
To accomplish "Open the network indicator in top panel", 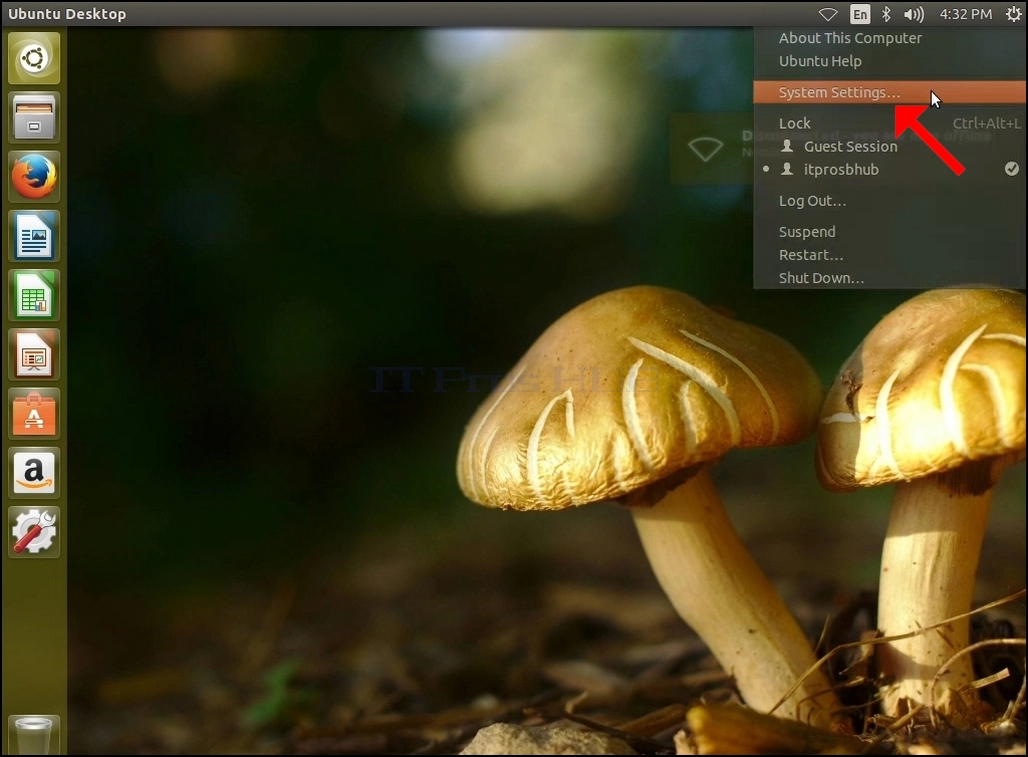I will point(828,14).
